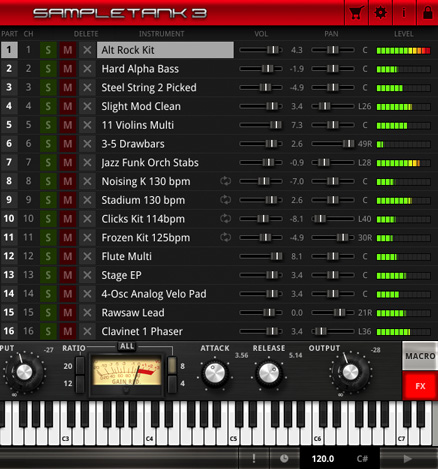Click the clock metronome icon
Image resolution: width=438 pixels, height=469 pixels.
point(284,458)
